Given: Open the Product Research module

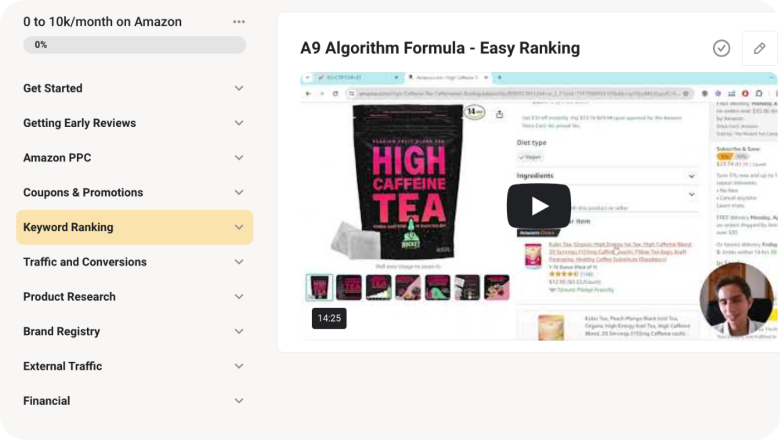Looking at the screenshot, I should coord(134,297).
